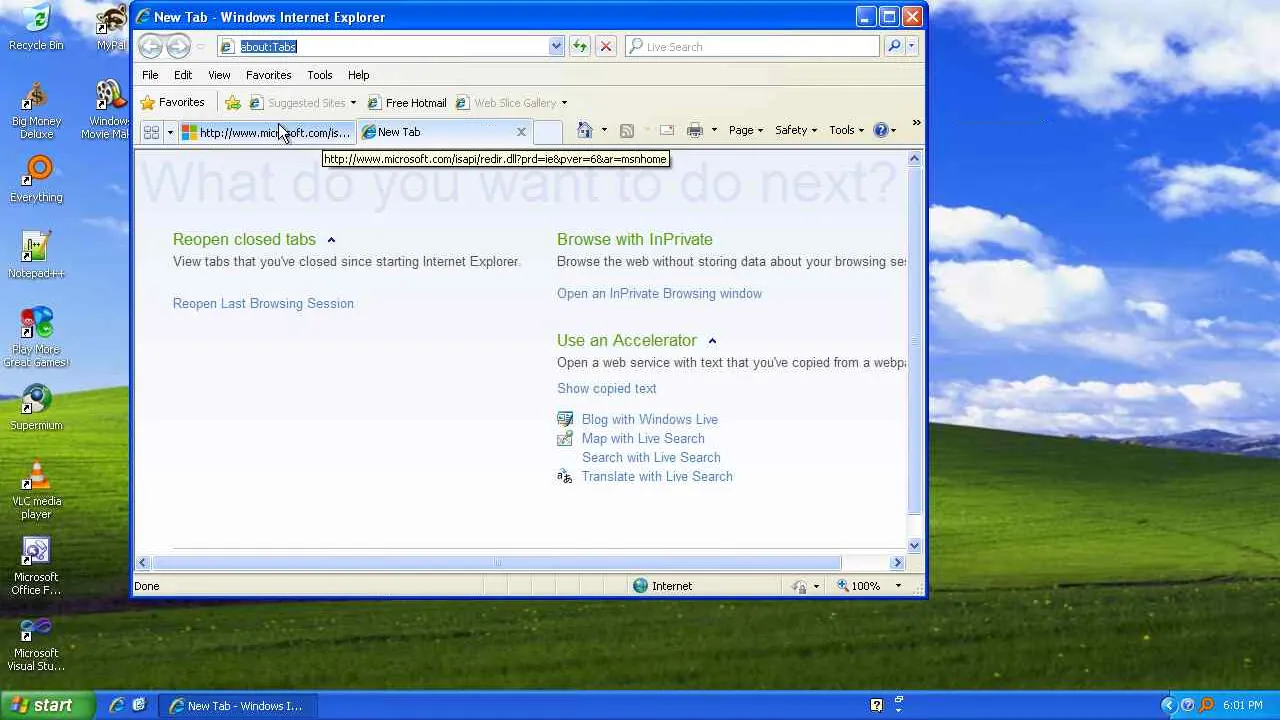Open the Page command dropdown

pyautogui.click(x=746, y=130)
